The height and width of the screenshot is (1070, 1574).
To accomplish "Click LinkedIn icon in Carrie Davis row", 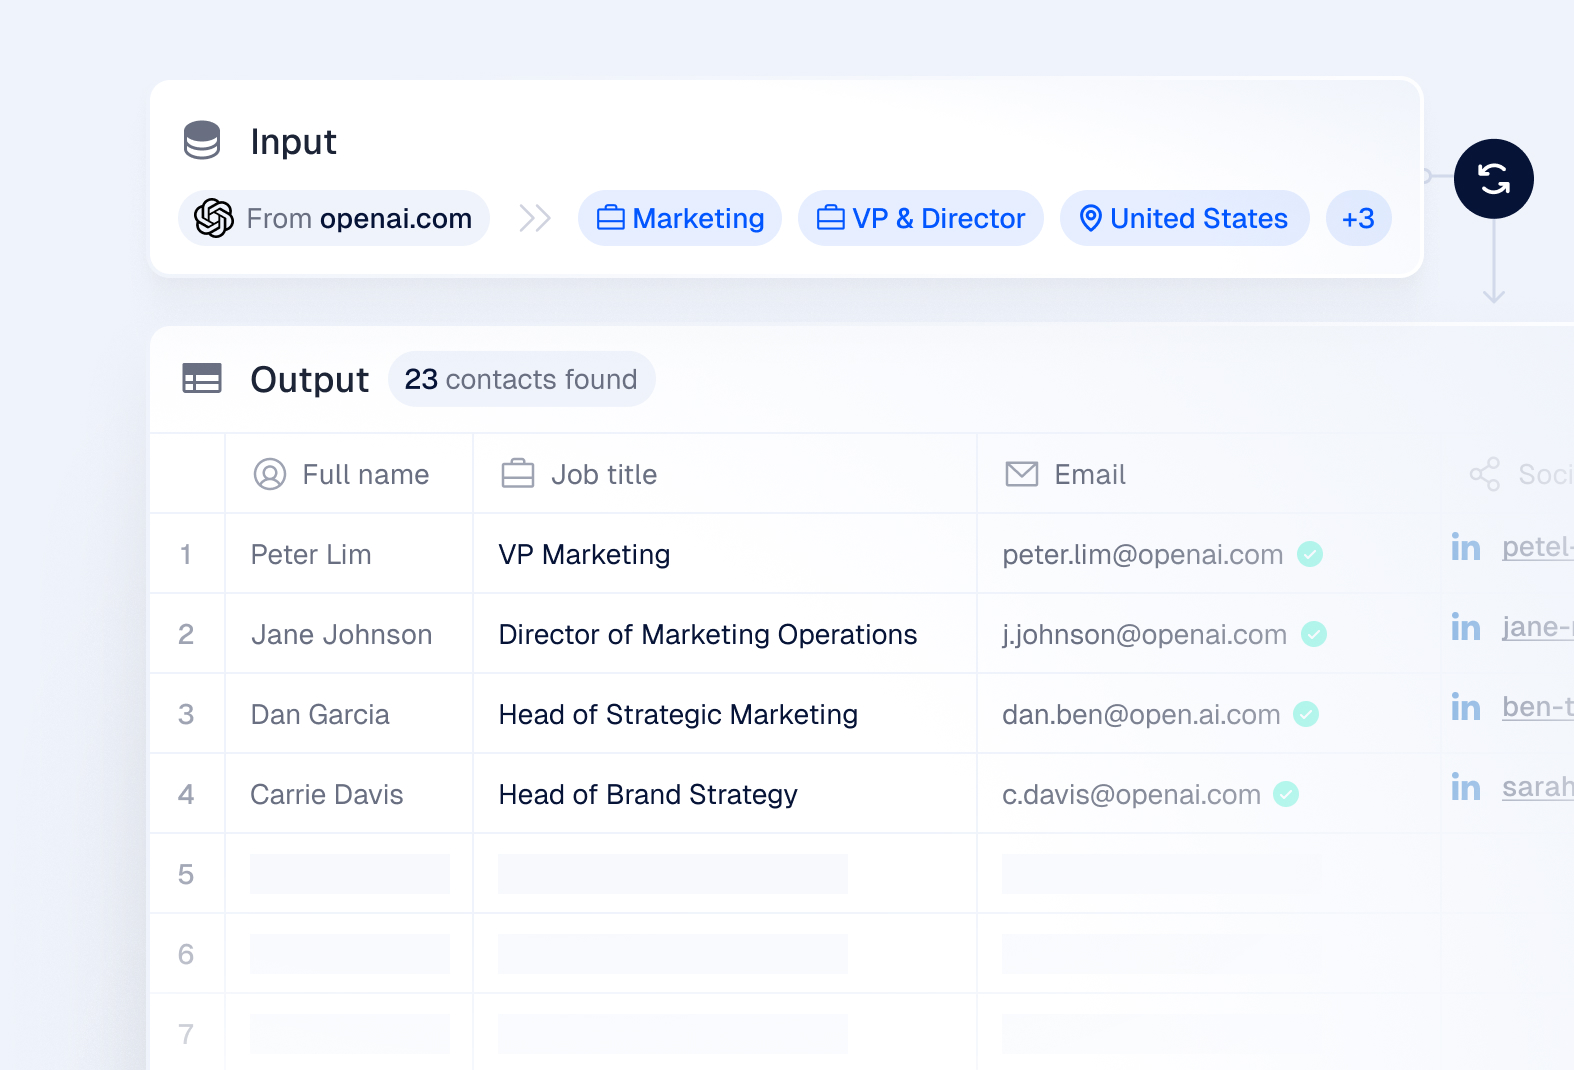I will 1466,786.
